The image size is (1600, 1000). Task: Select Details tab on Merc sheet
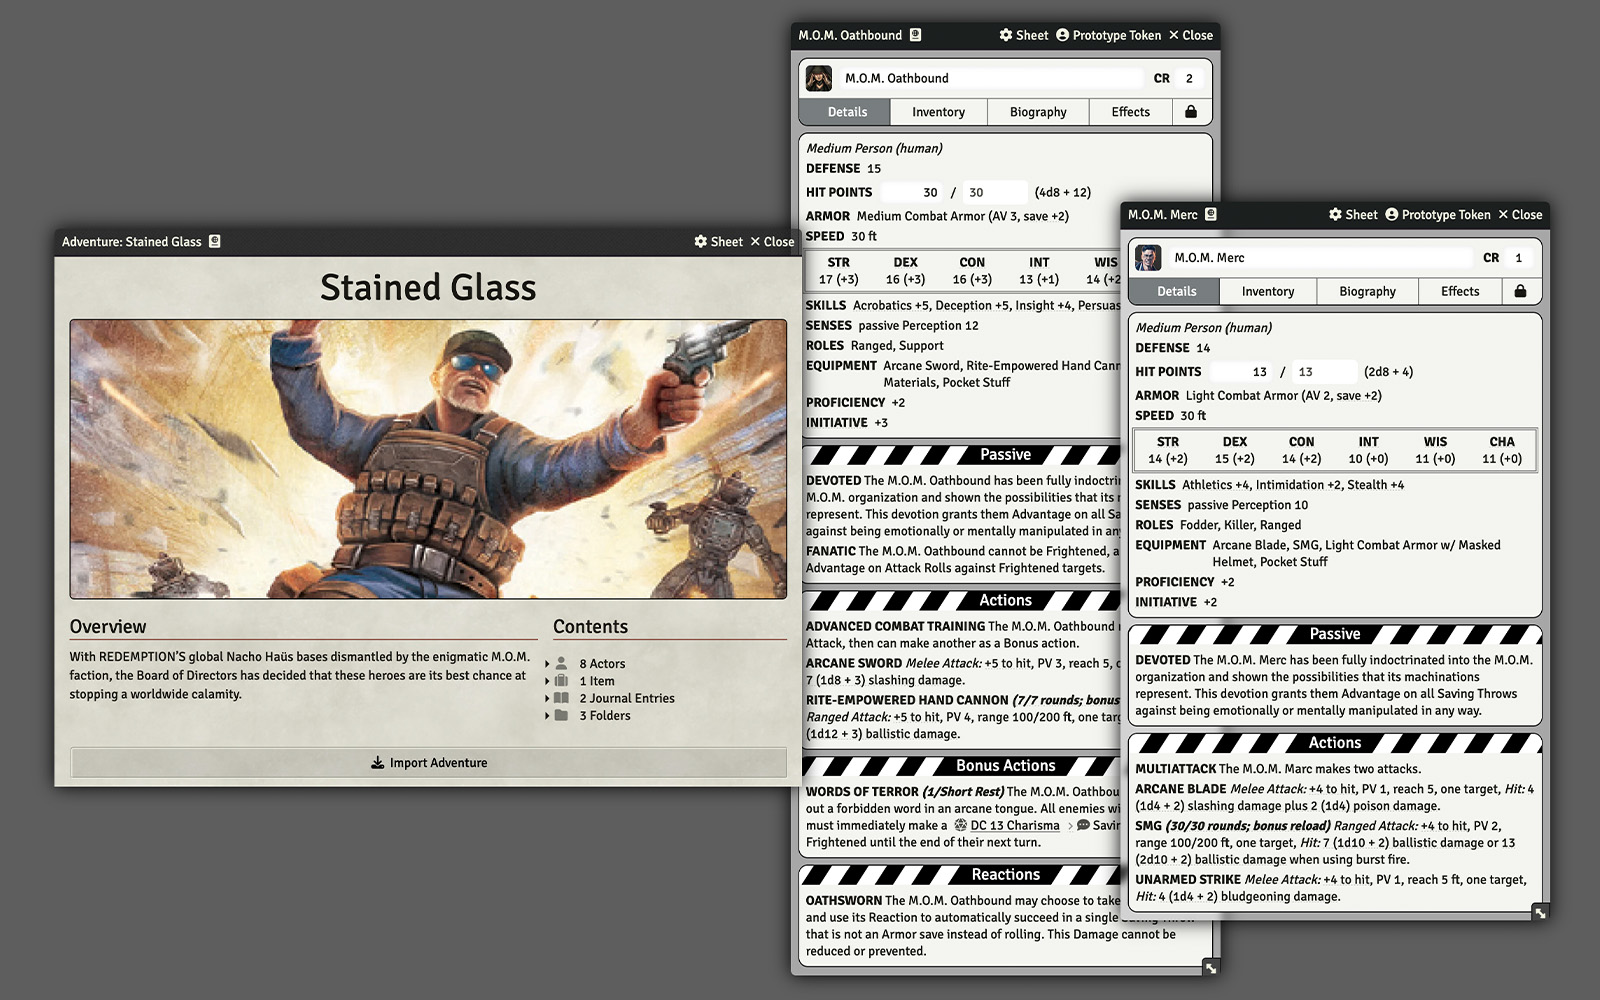[x=1176, y=291]
